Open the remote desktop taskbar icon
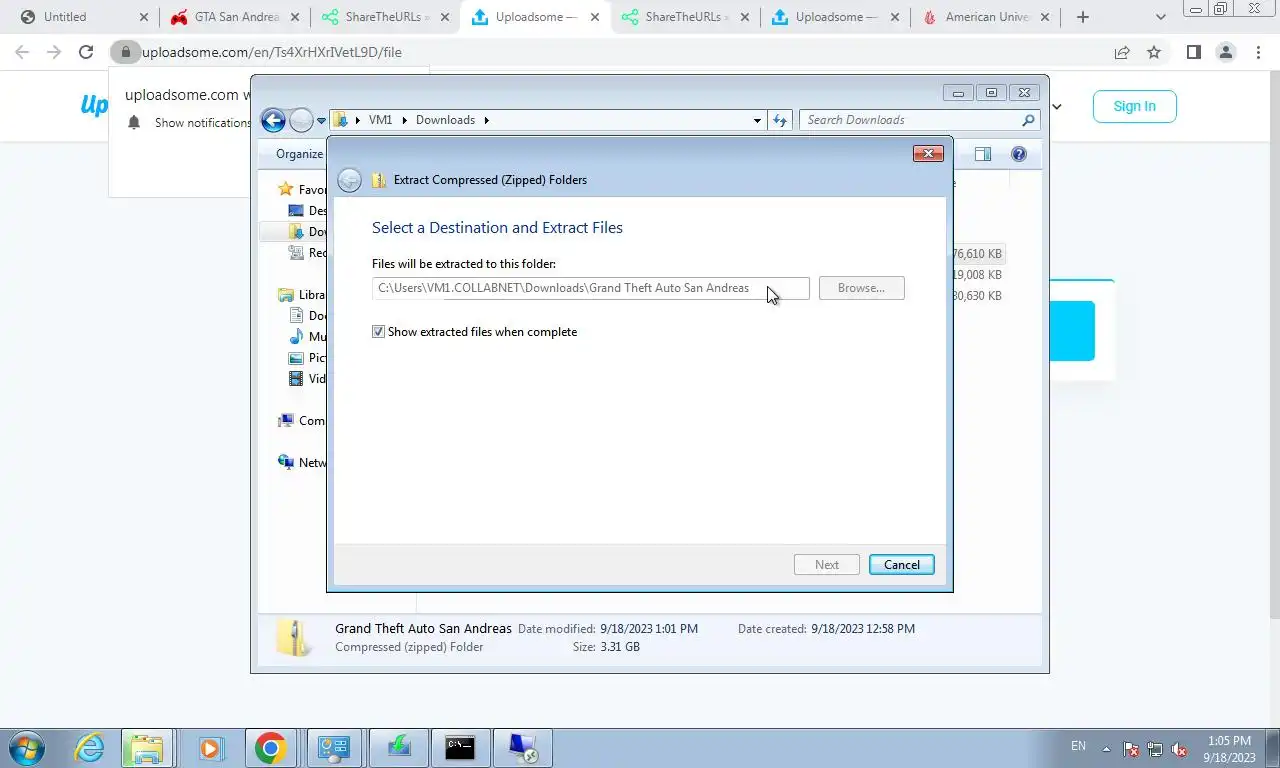 (523, 748)
